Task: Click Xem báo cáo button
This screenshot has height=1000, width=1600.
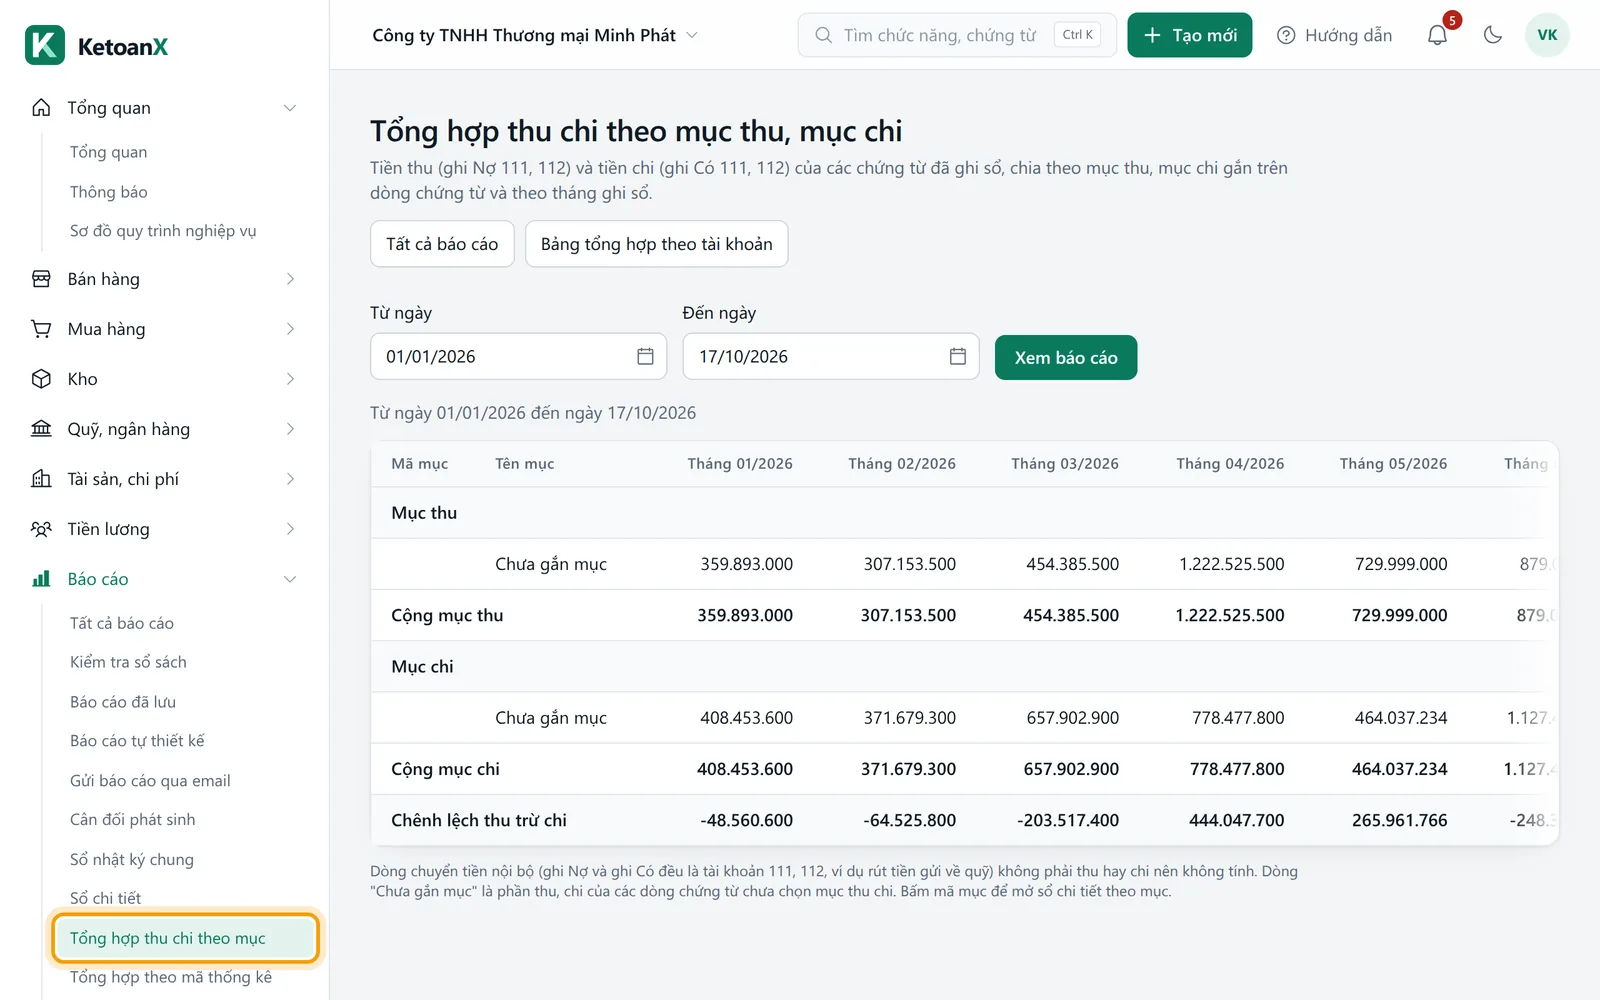Action: point(1066,357)
